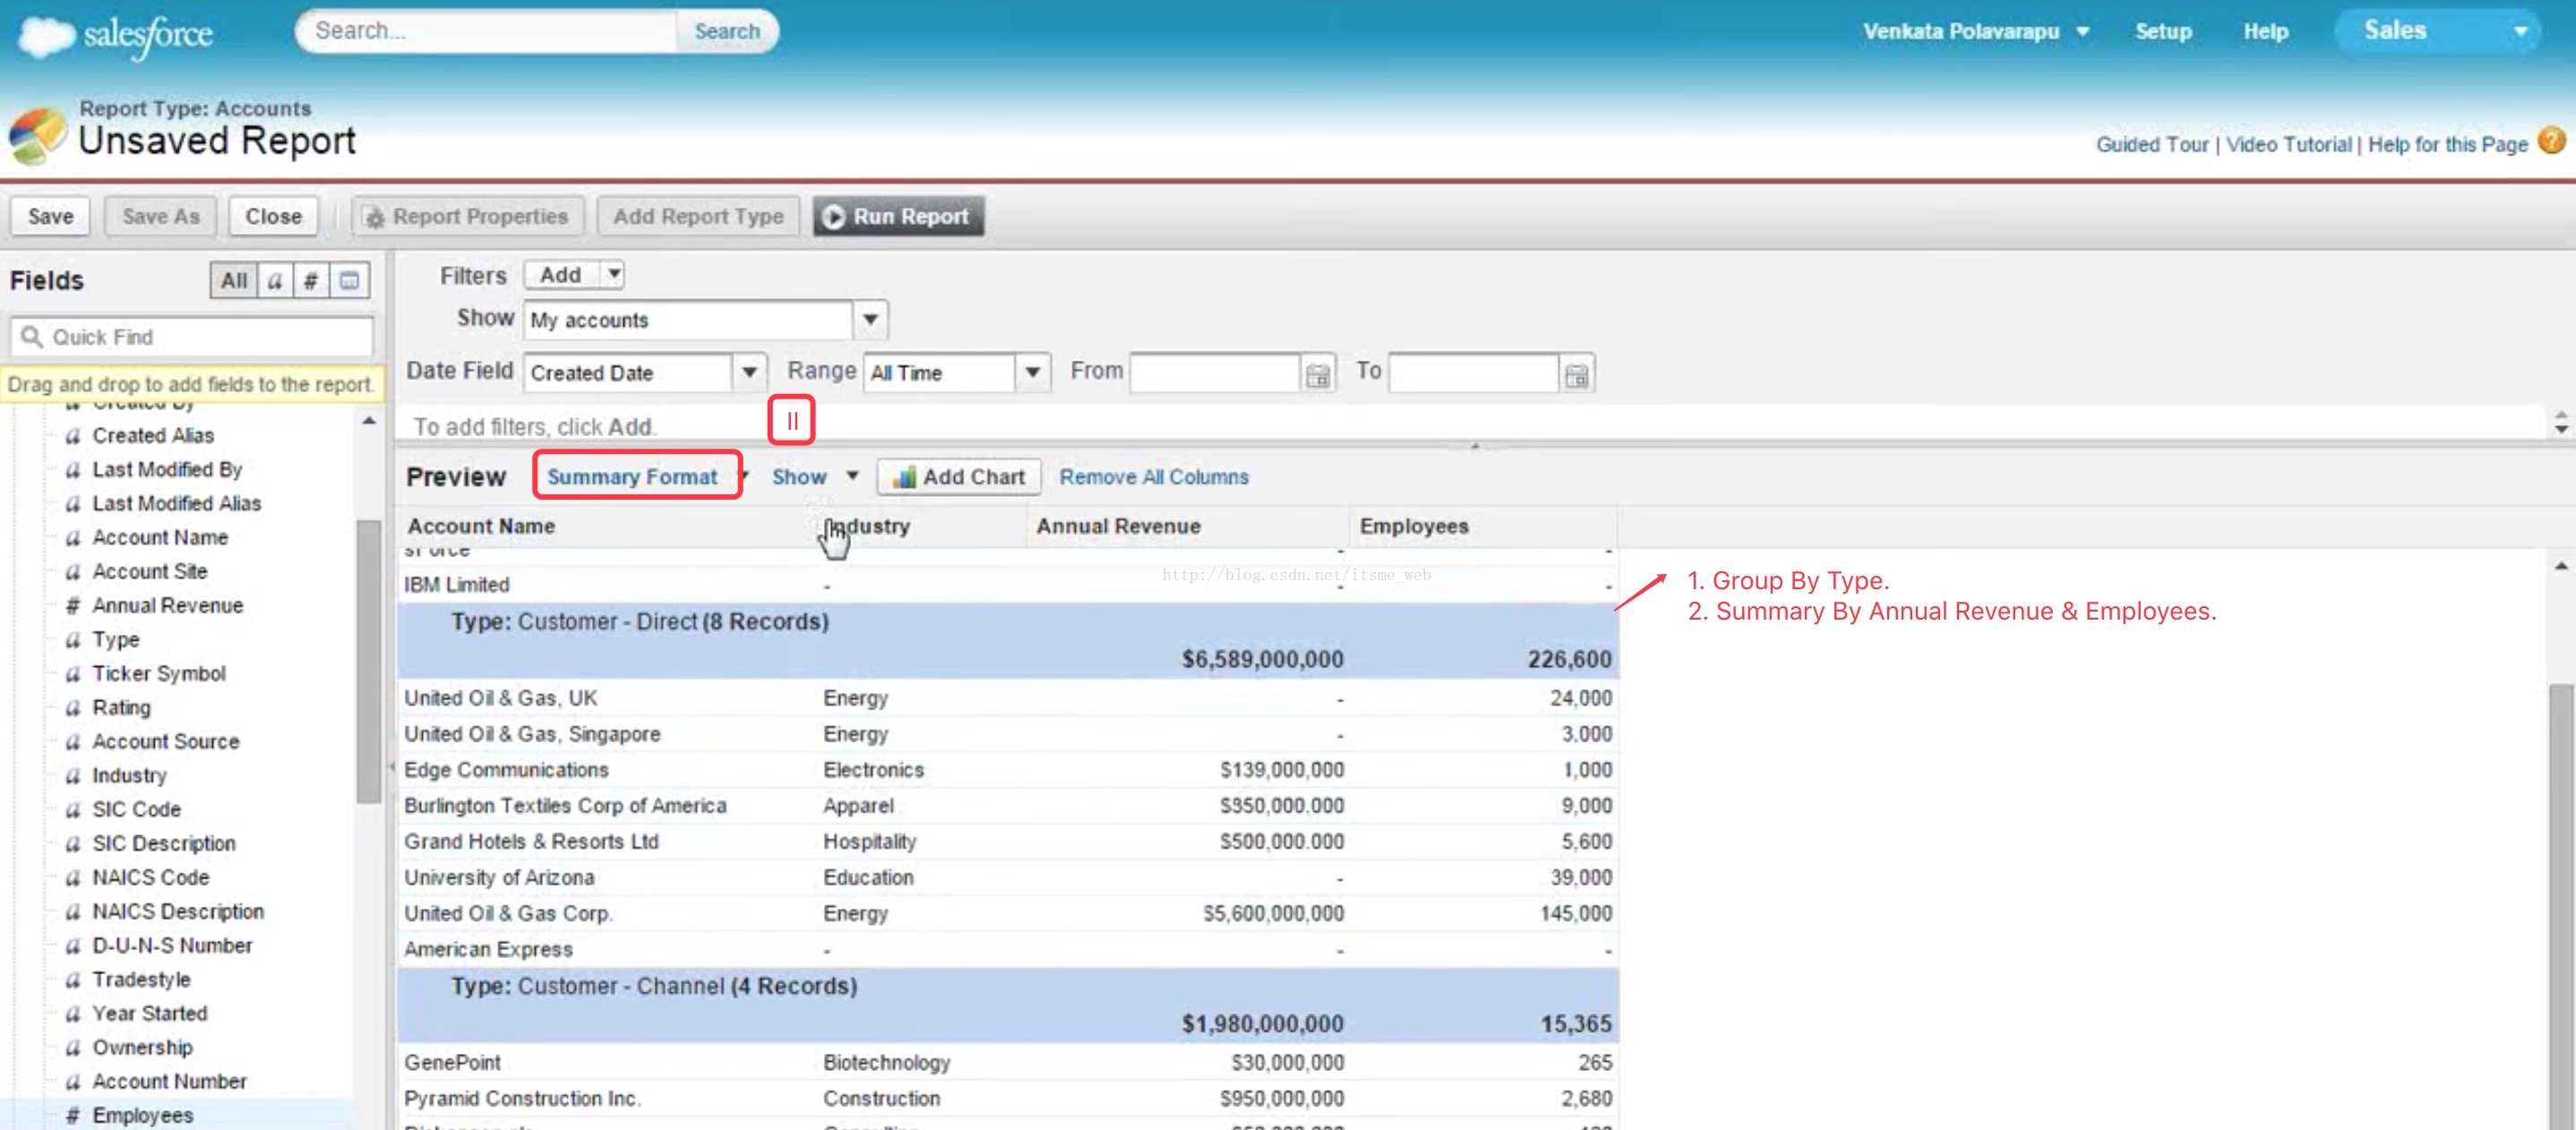Open Help for this Page link
2576x1130 pixels.
[x=2447, y=144]
